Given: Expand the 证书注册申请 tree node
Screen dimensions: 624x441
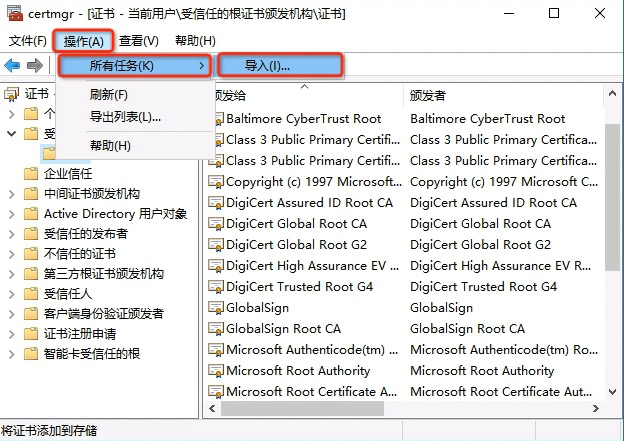Looking at the screenshot, I should [11, 334].
